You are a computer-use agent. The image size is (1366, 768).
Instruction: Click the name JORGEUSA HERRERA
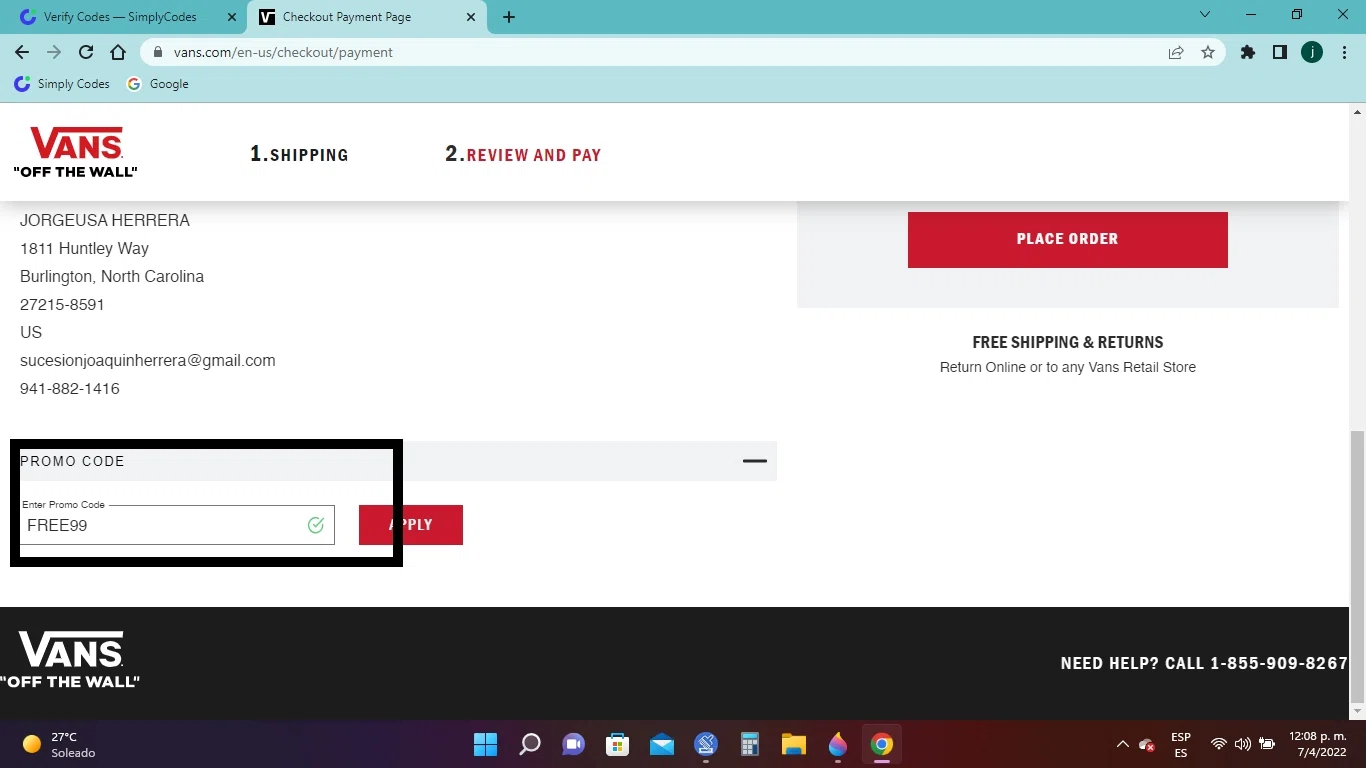[105, 220]
